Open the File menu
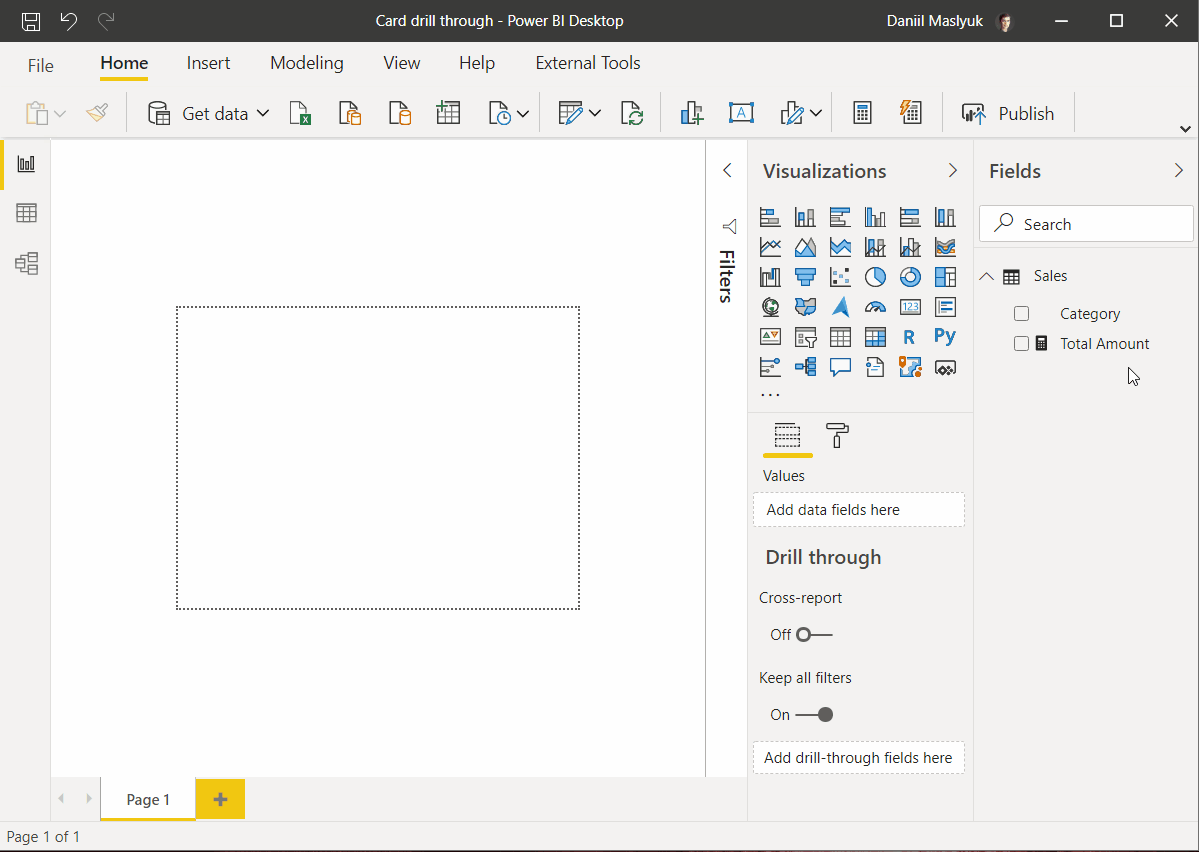The width and height of the screenshot is (1199, 852). pos(41,65)
